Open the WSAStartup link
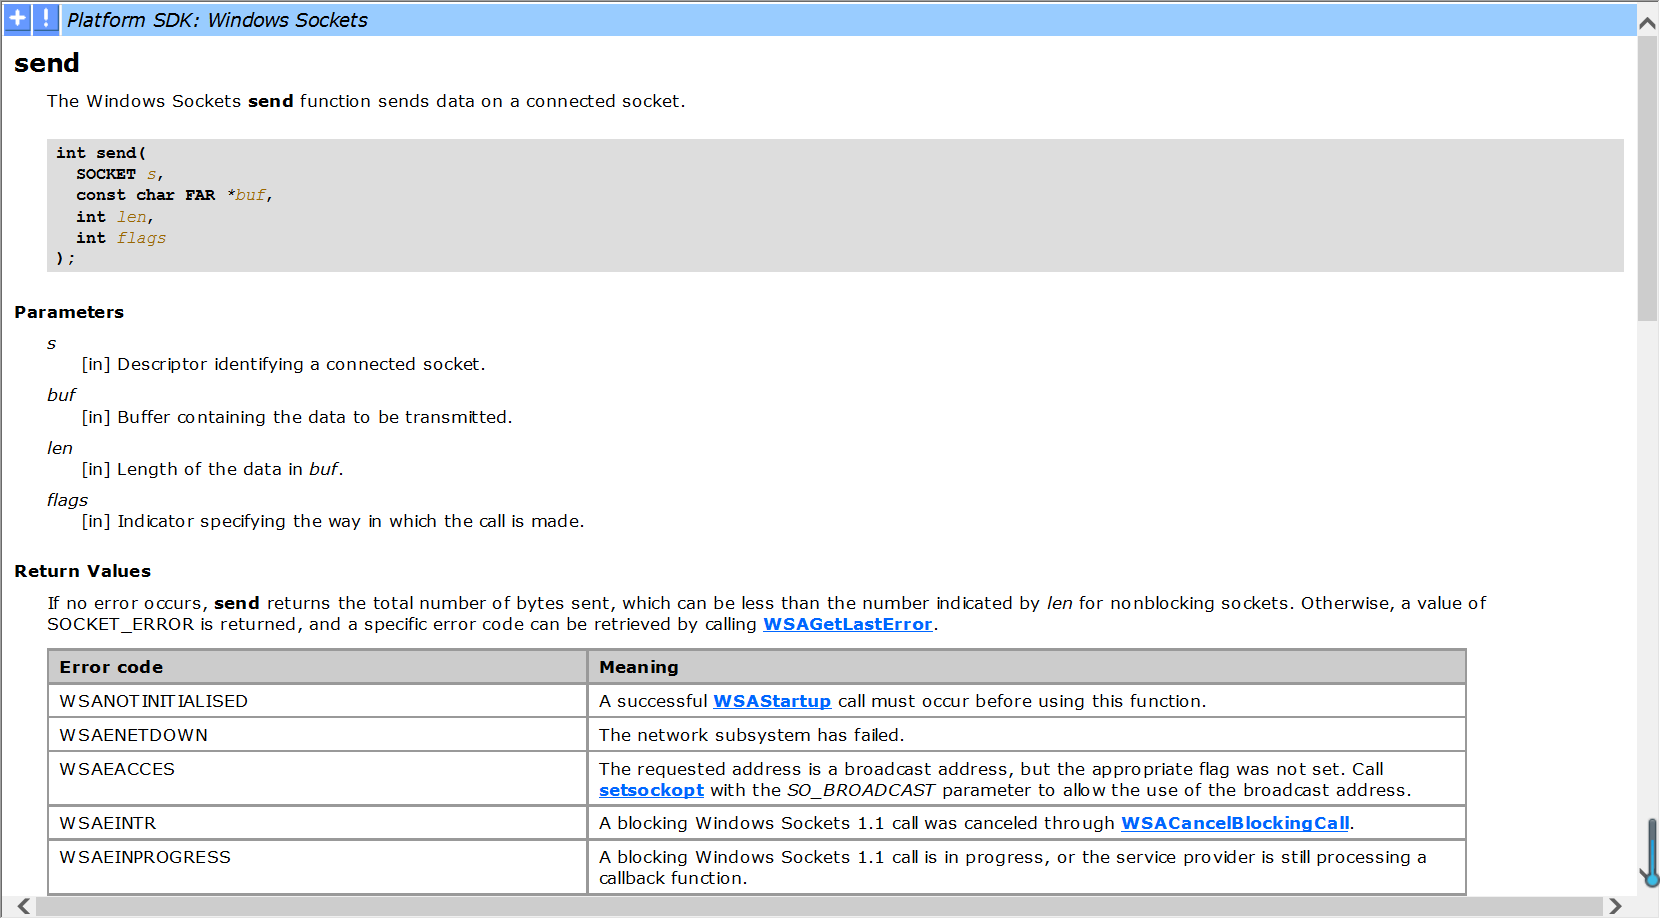This screenshot has width=1660, height=919. [772, 701]
